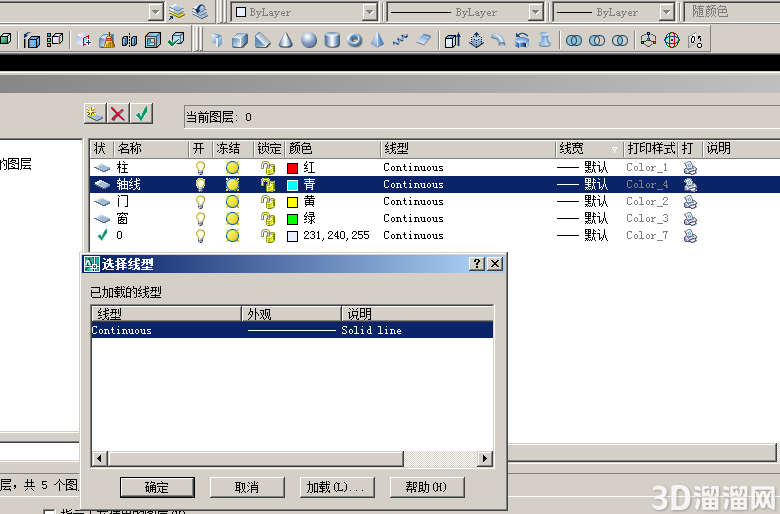780x514 pixels.
Task: Click the Helix tool icon
Action: click(x=400, y=40)
